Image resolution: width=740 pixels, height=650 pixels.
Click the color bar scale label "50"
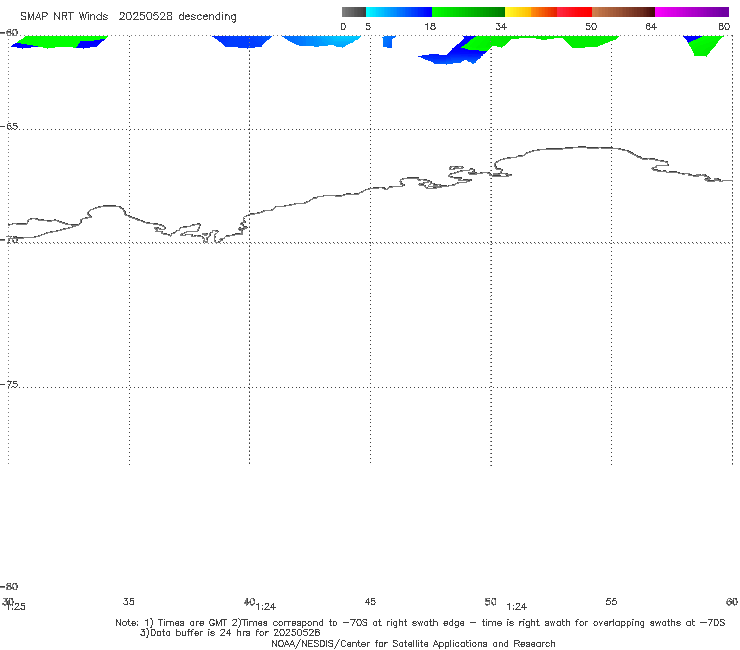pyautogui.click(x=591, y=26)
